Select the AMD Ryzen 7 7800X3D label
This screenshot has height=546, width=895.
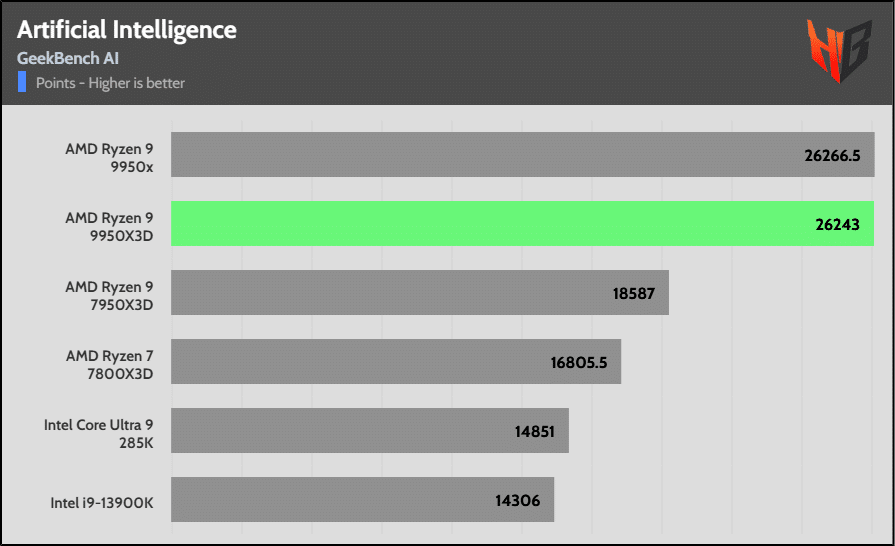click(109, 363)
